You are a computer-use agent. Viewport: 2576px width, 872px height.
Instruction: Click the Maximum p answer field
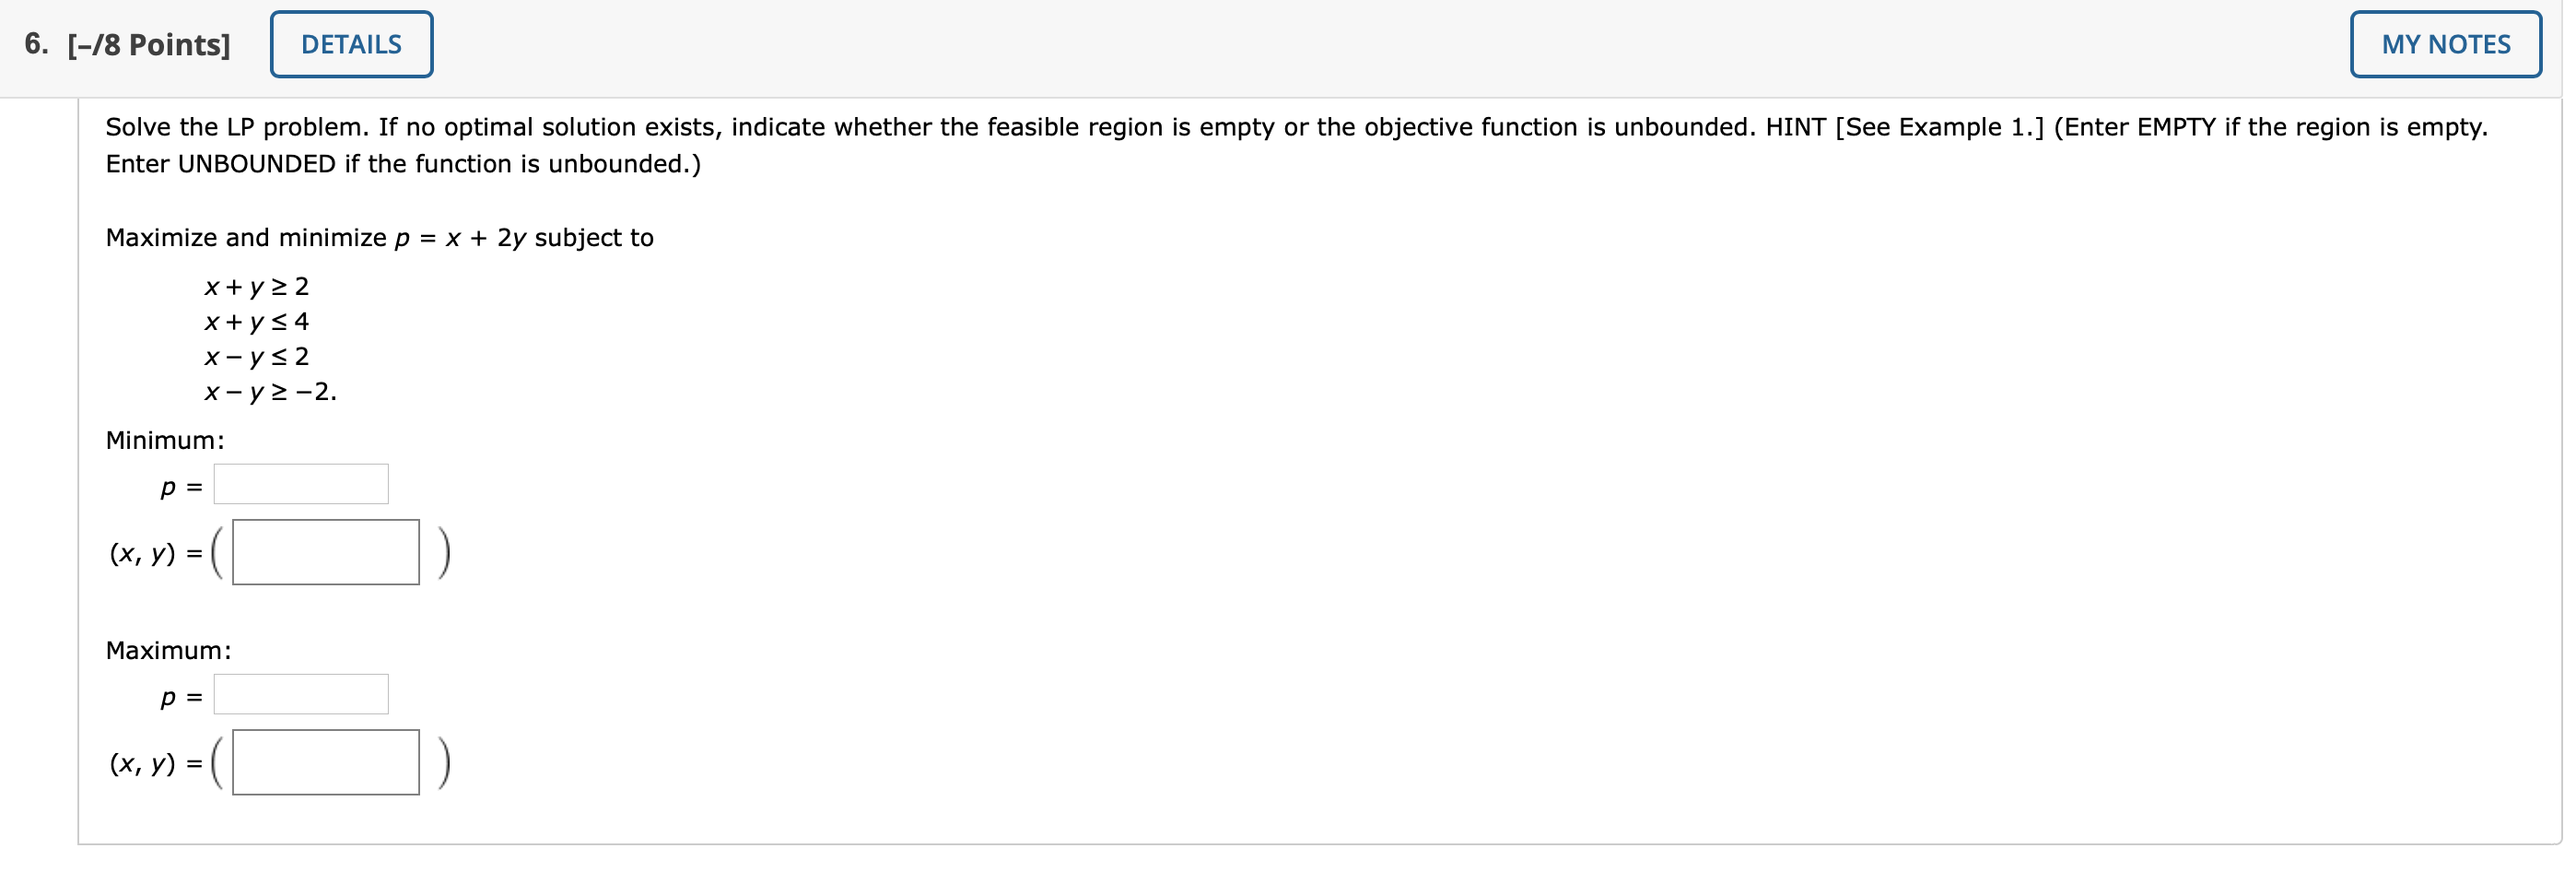(300, 693)
